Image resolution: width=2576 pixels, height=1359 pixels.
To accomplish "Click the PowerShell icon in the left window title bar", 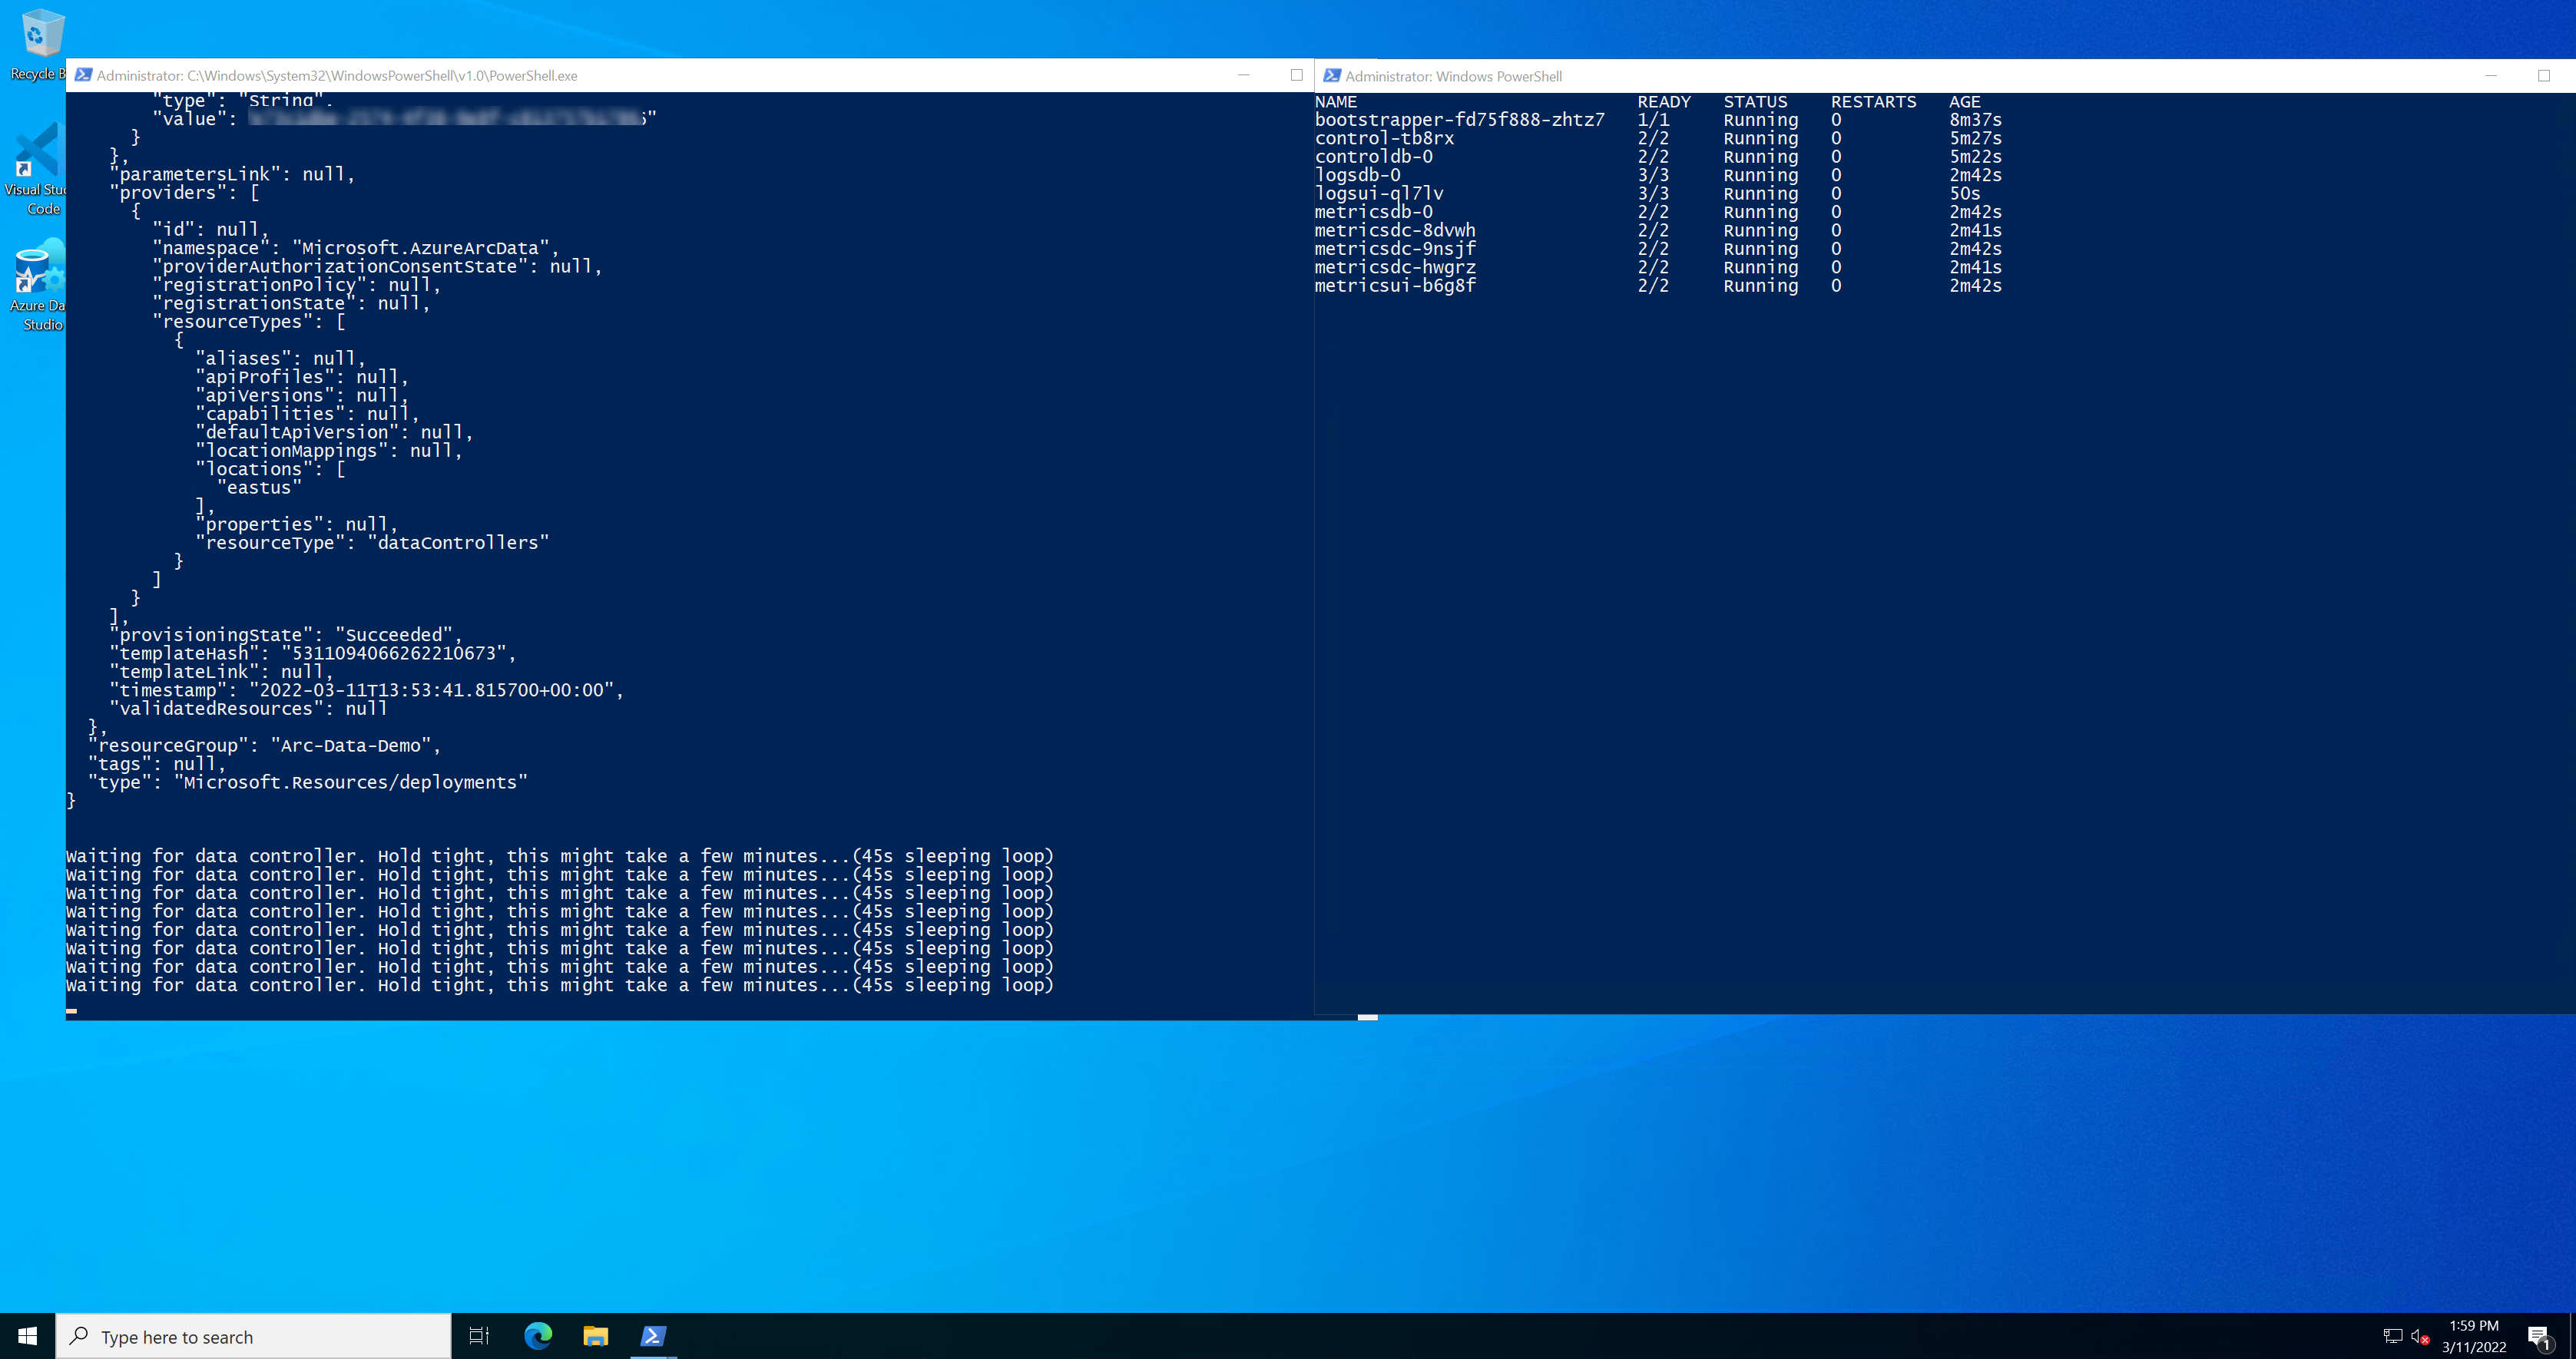I will coord(84,75).
